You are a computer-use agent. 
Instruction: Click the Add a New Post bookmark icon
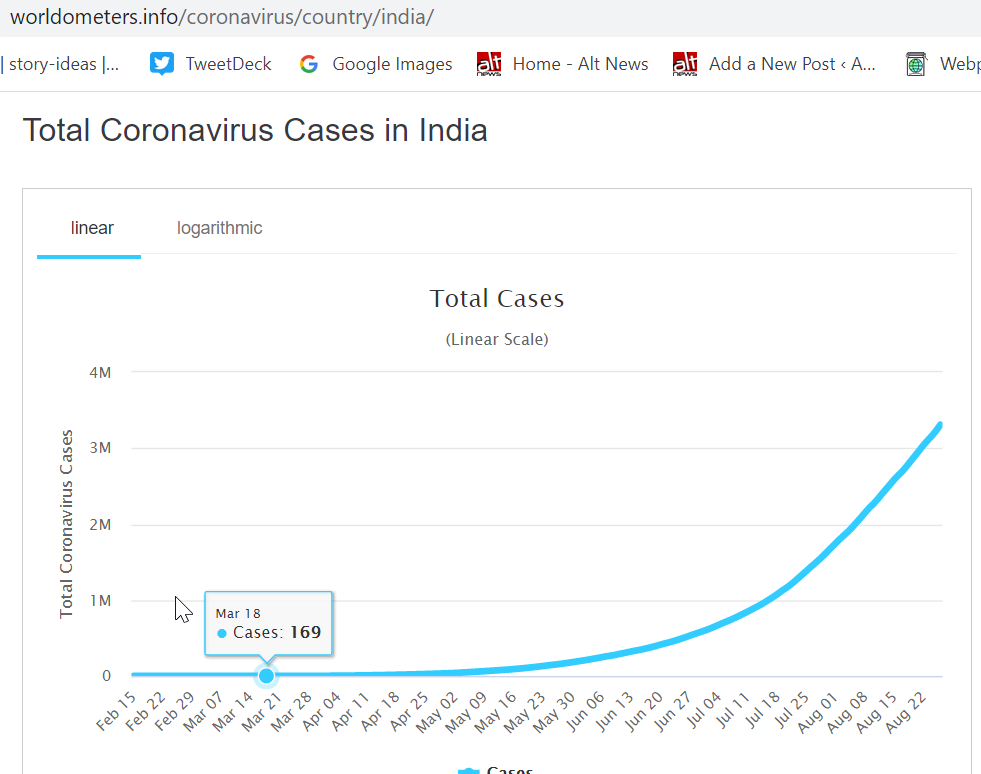tap(685, 64)
